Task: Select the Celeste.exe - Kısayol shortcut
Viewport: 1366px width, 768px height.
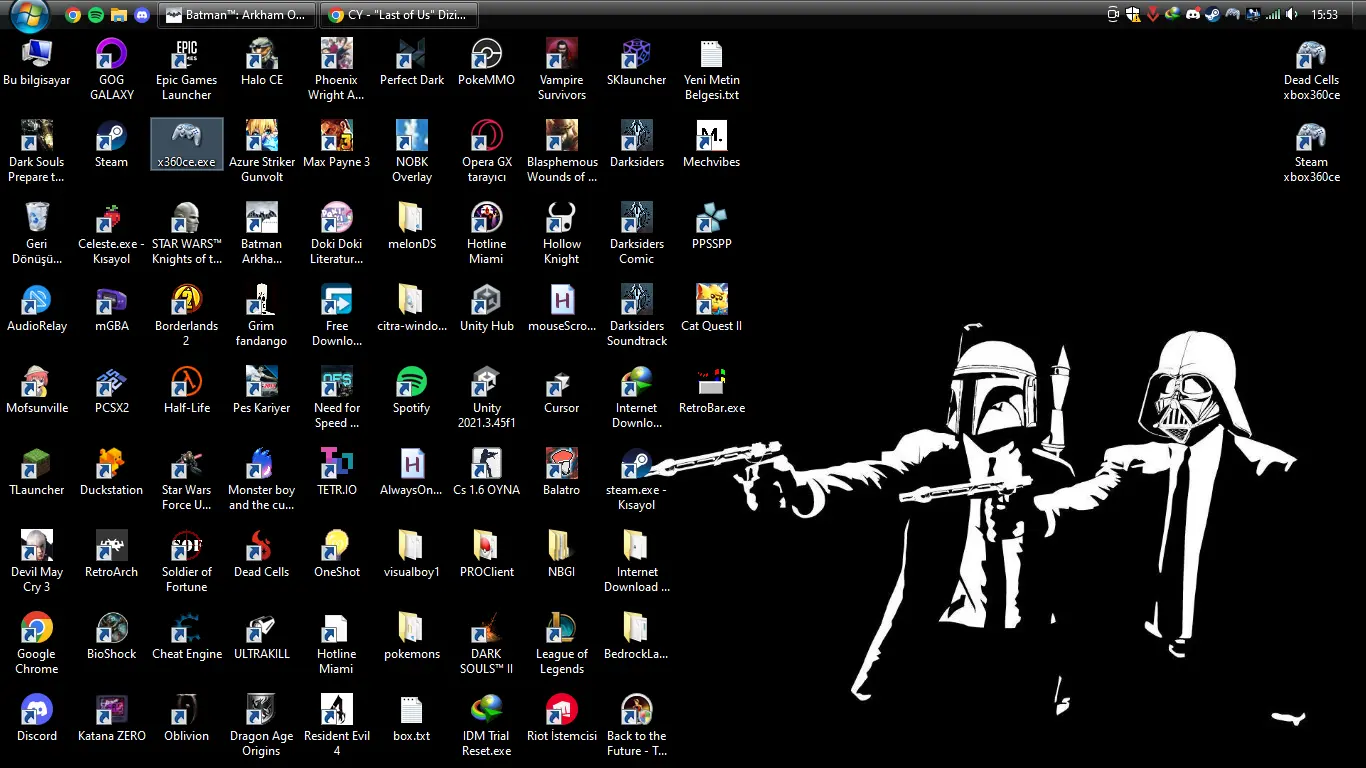Action: (112, 233)
